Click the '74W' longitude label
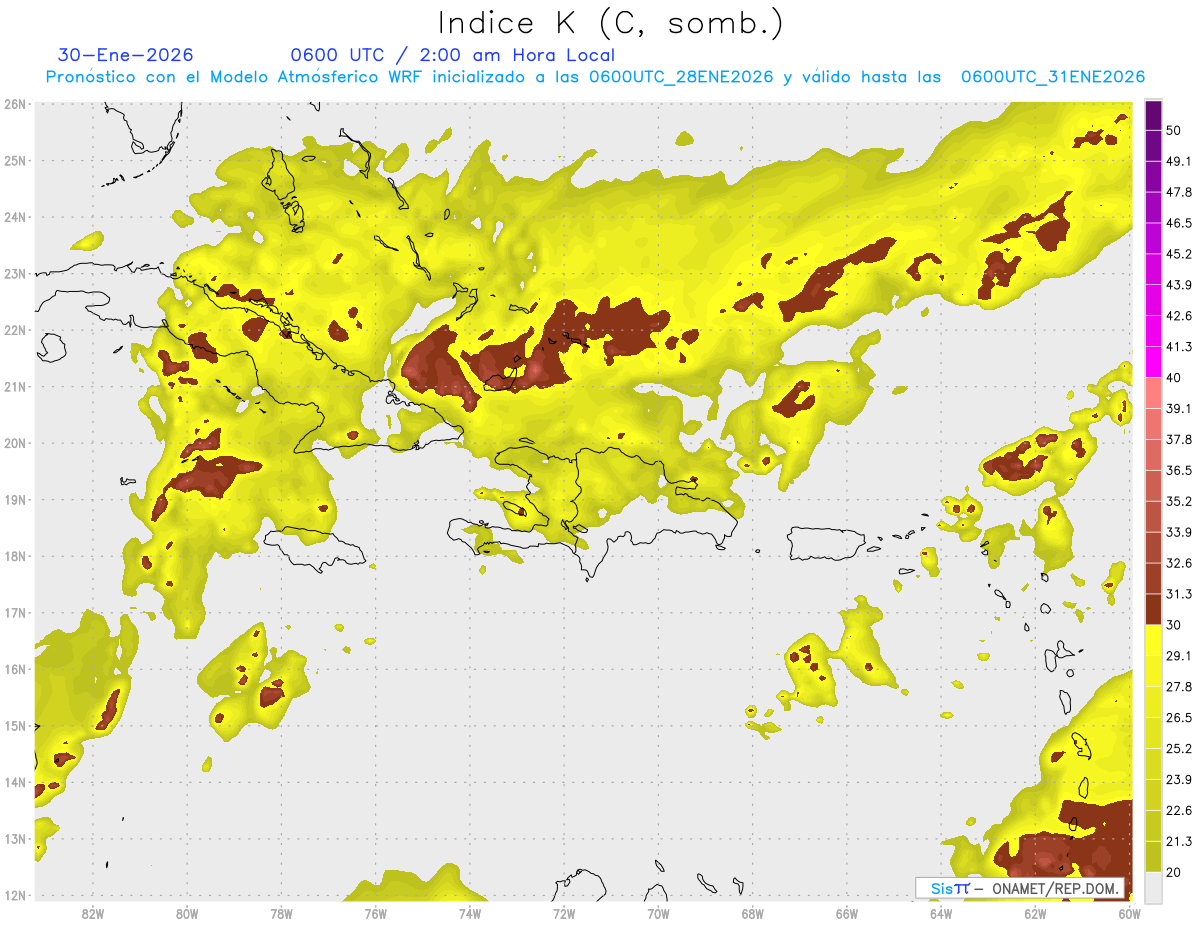 pos(469,913)
